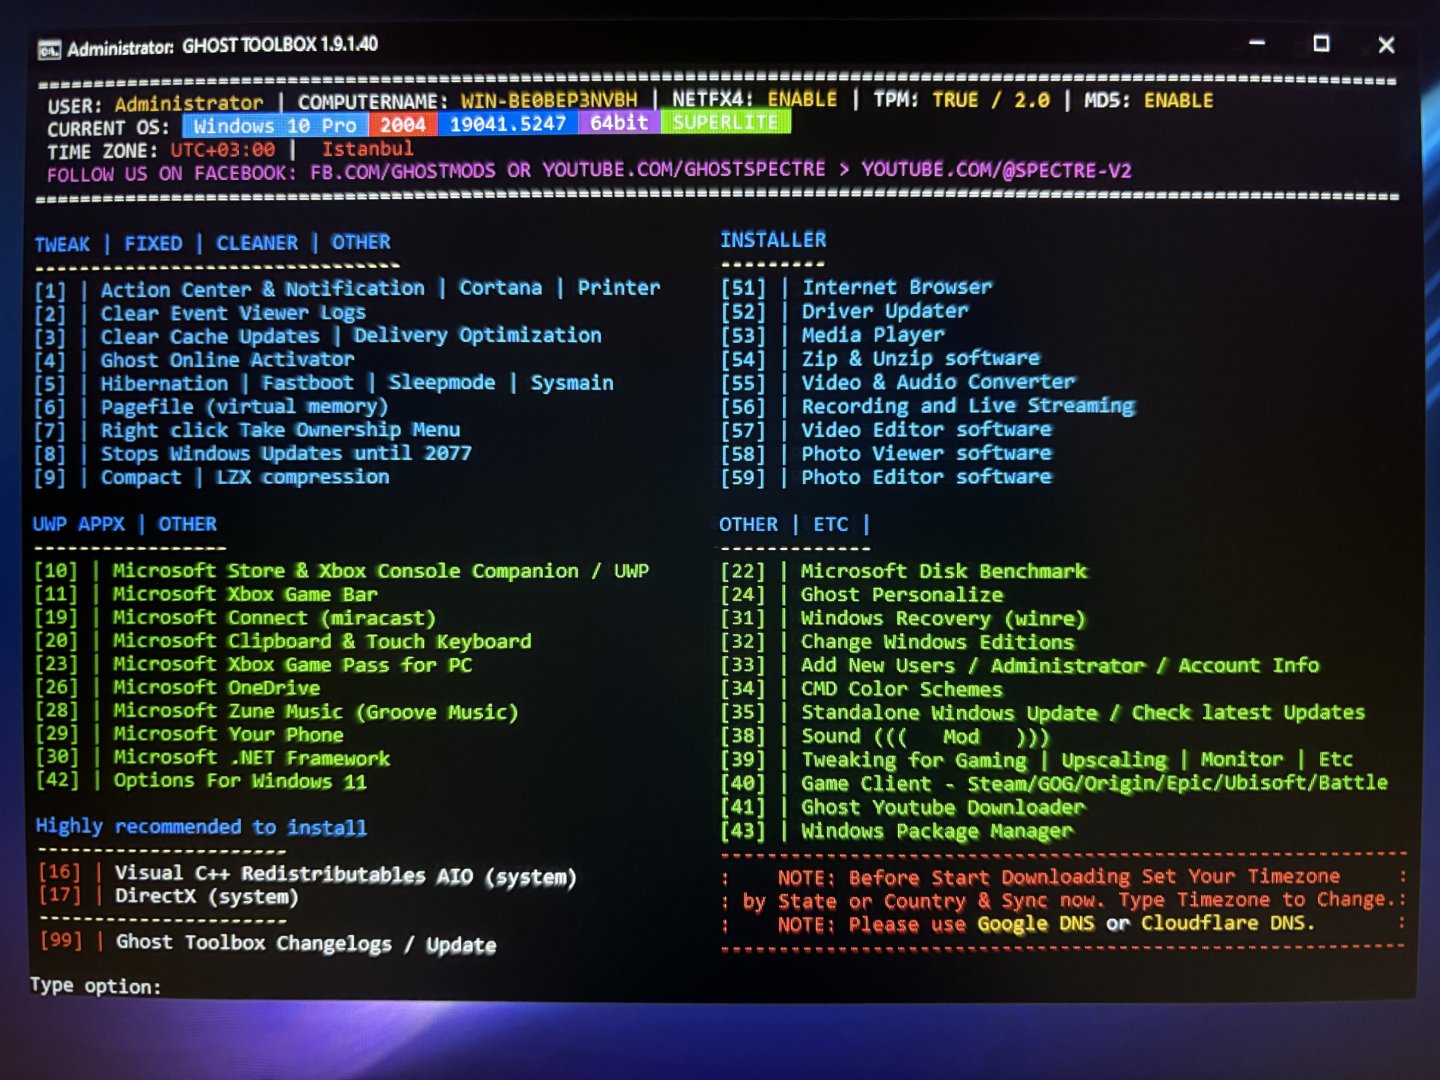Click 'Windows 10 Pro' OS badge
Image resolution: width=1440 pixels, height=1080 pixels.
tap(275, 125)
